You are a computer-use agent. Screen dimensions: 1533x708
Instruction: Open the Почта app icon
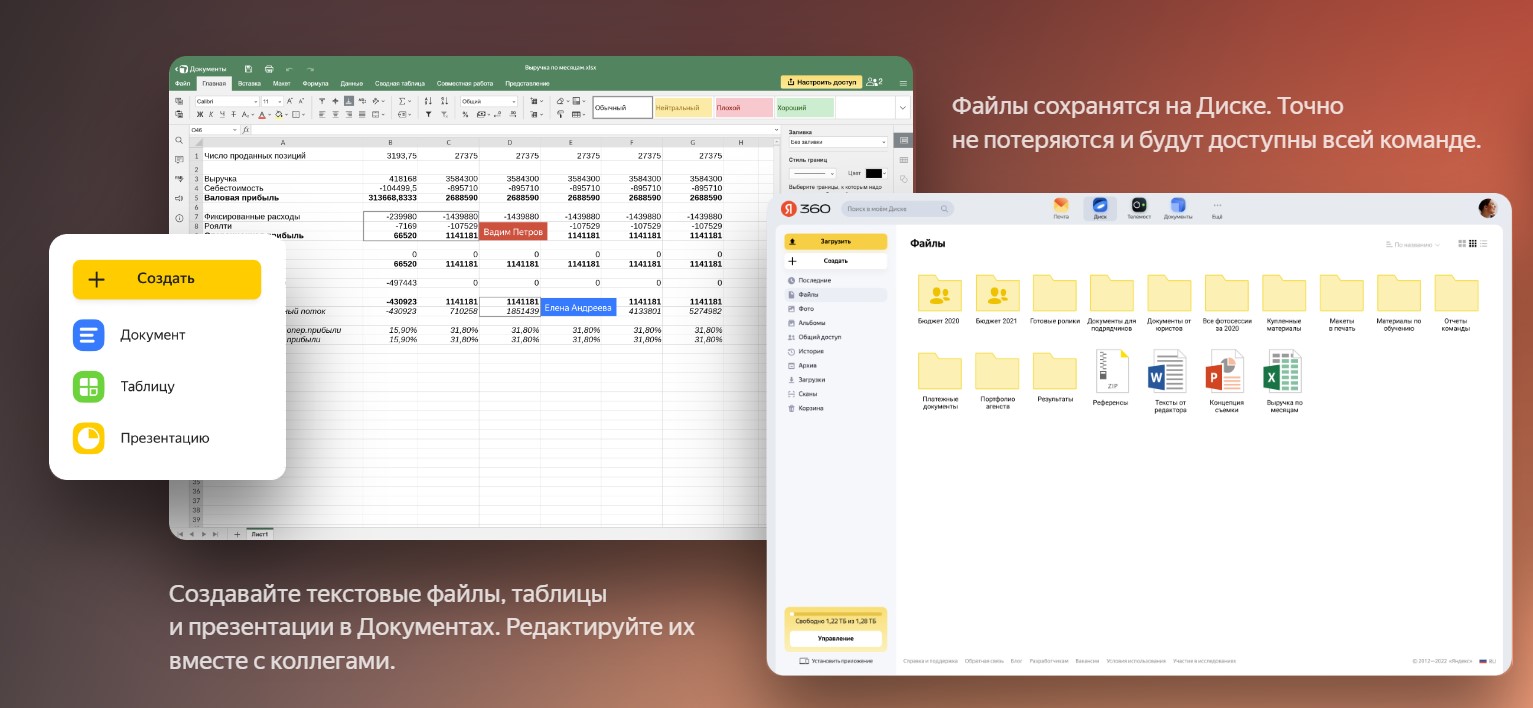coord(1060,205)
